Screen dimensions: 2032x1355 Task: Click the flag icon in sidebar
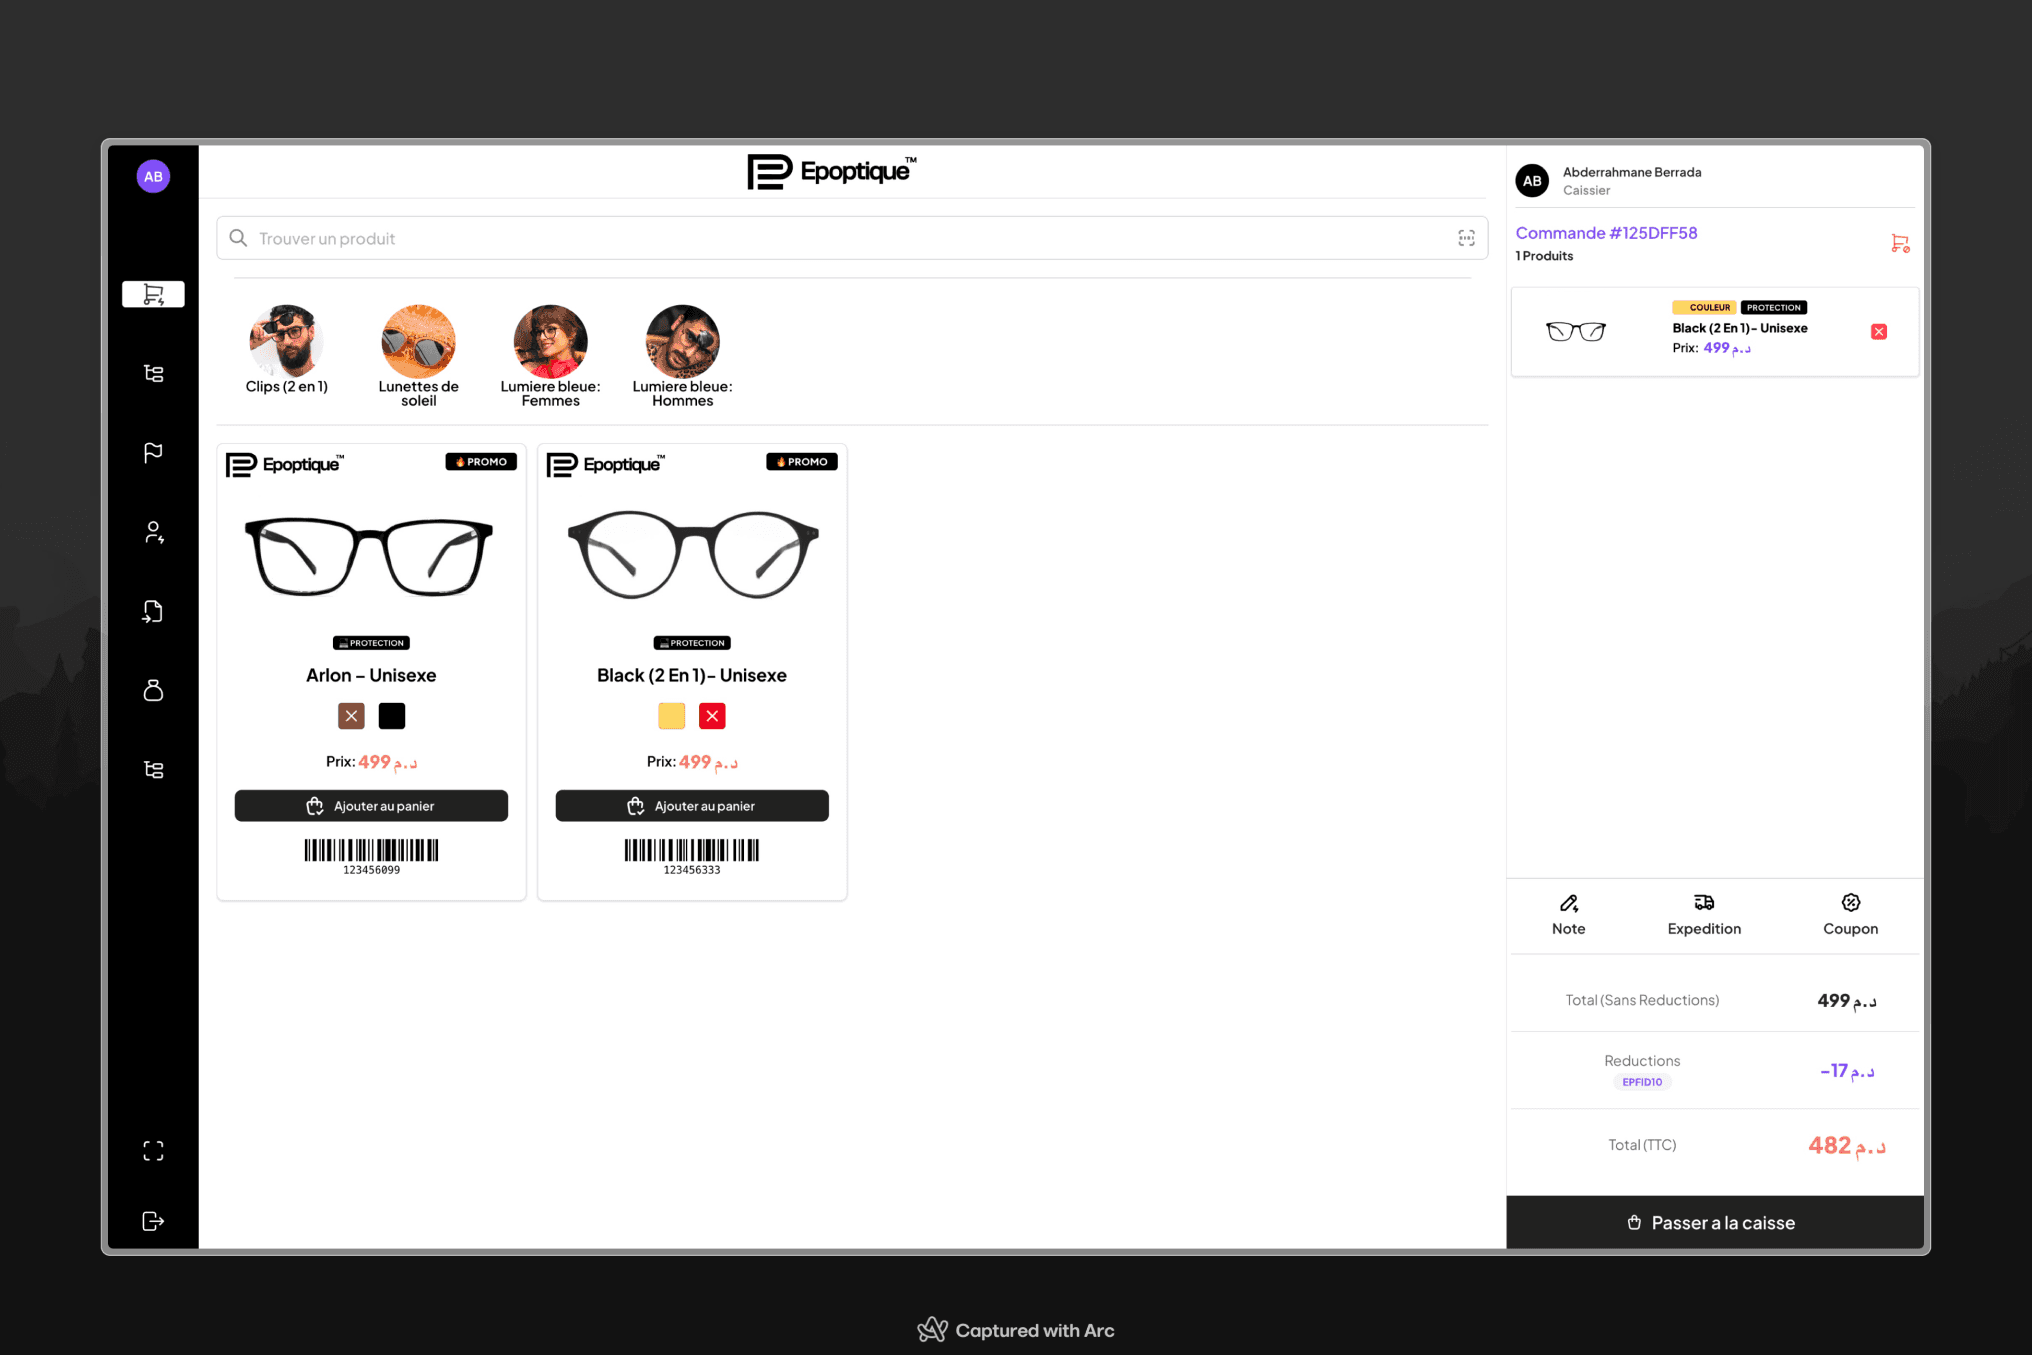point(153,452)
